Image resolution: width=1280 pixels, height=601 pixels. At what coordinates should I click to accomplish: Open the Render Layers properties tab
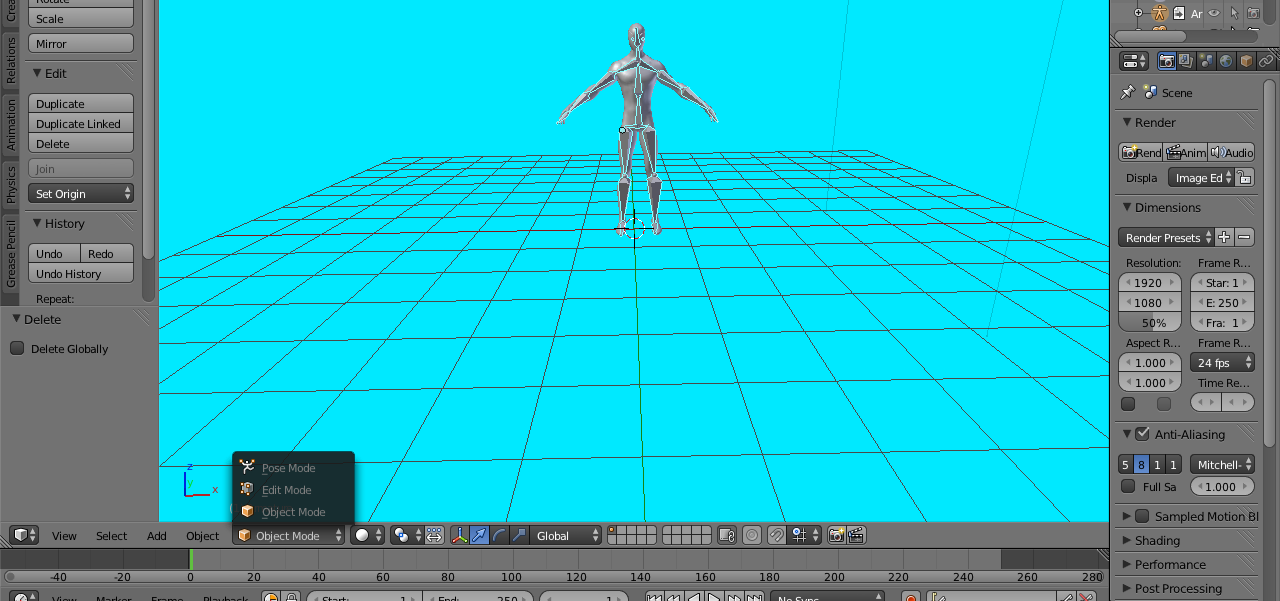tap(1186, 61)
